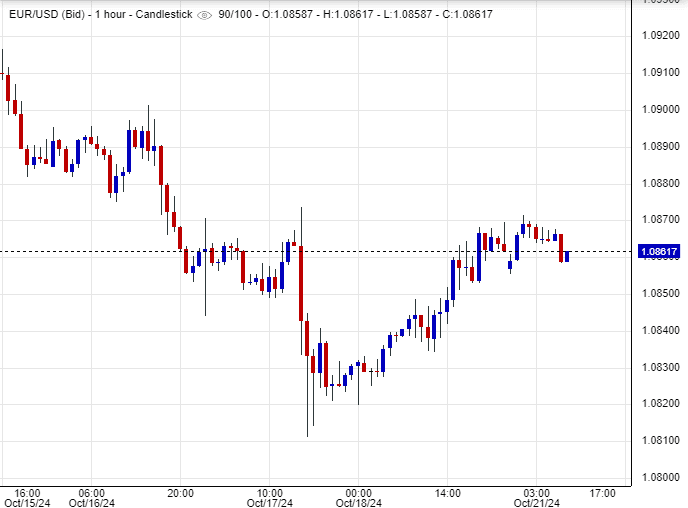Viewport: 688px width, 508px height.
Task: Click the 1.08400 price axis label
Action: click(659, 330)
